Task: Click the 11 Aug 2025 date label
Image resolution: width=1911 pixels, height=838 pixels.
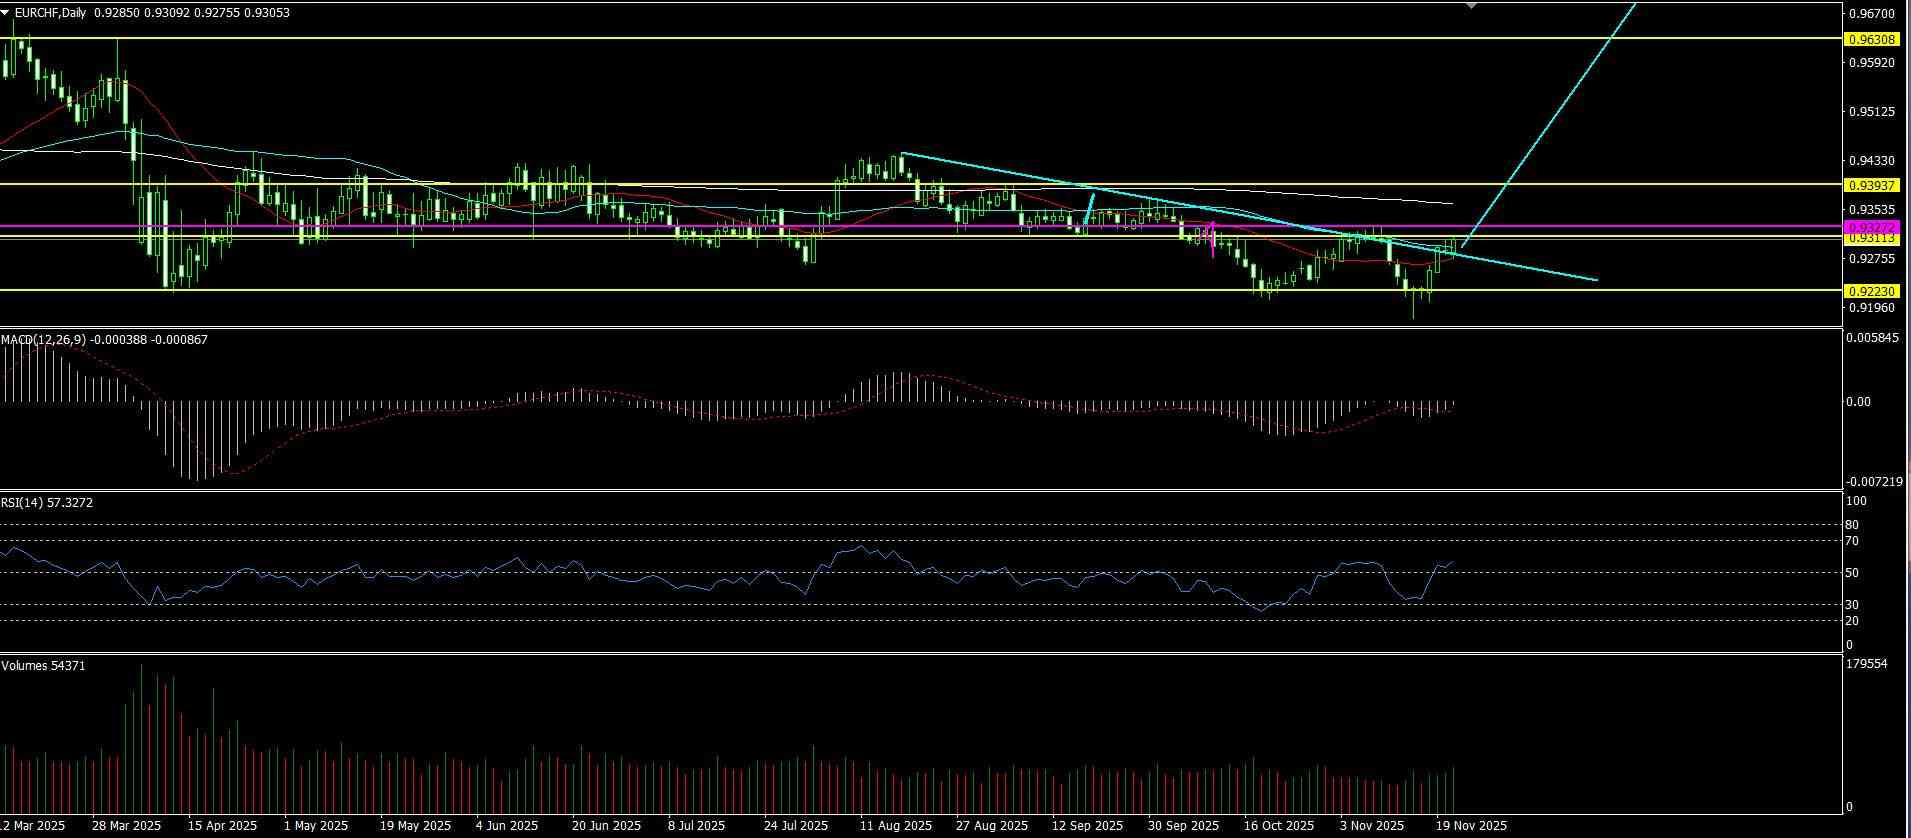Action: [896, 826]
